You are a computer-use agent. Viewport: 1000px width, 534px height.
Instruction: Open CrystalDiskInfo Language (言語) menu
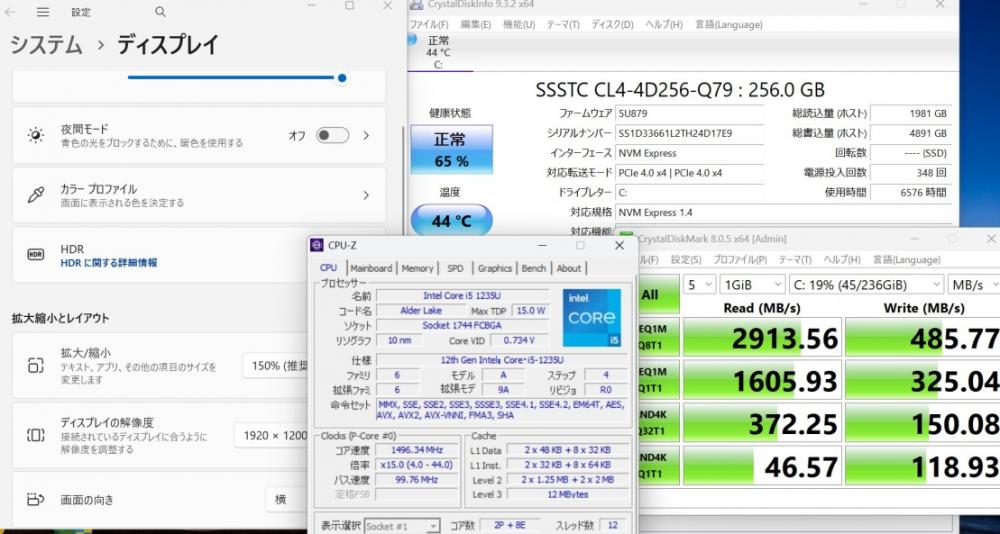[x=728, y=24]
